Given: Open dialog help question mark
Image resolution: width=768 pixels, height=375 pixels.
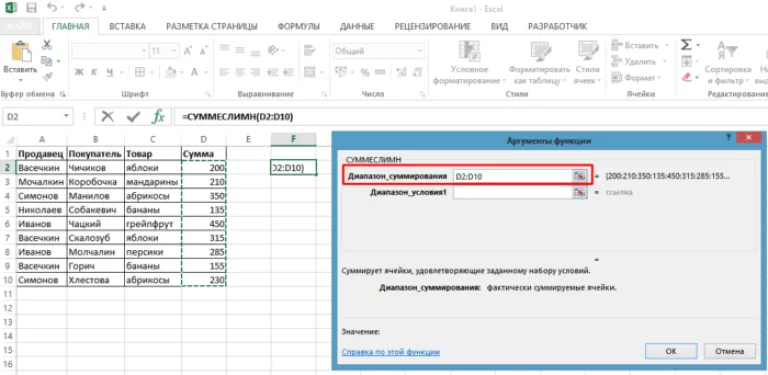Looking at the screenshot, I should tap(728, 138).
